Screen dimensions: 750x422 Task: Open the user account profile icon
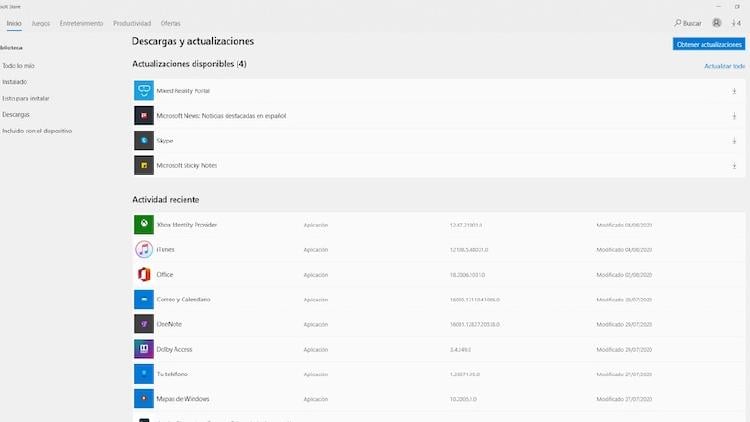click(717, 22)
